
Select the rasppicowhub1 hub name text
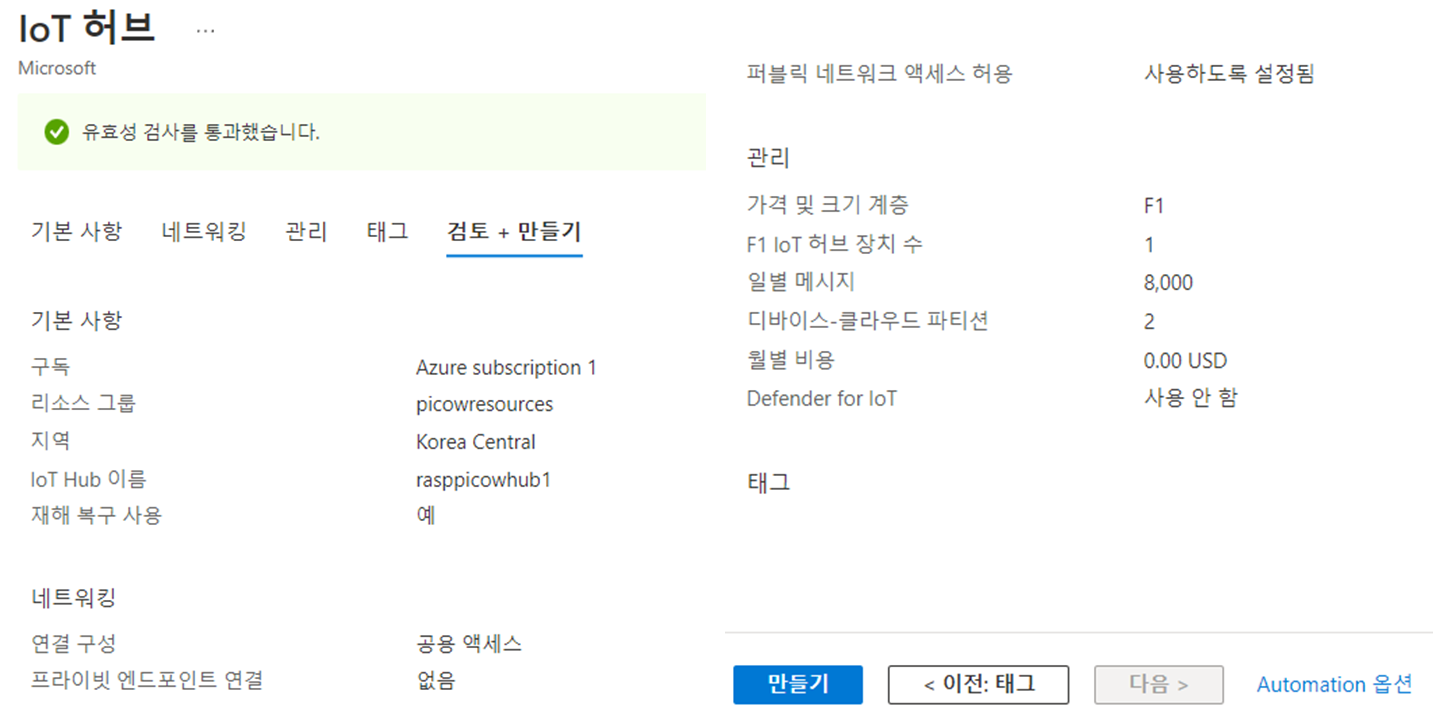(x=484, y=480)
